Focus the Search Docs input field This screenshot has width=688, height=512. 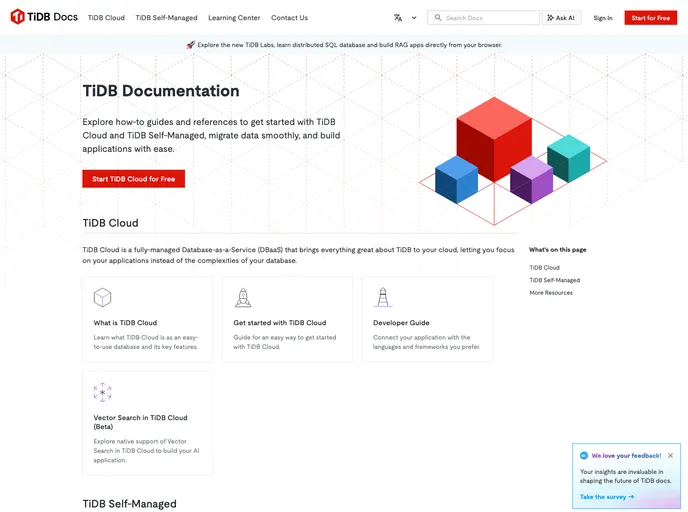pos(484,18)
